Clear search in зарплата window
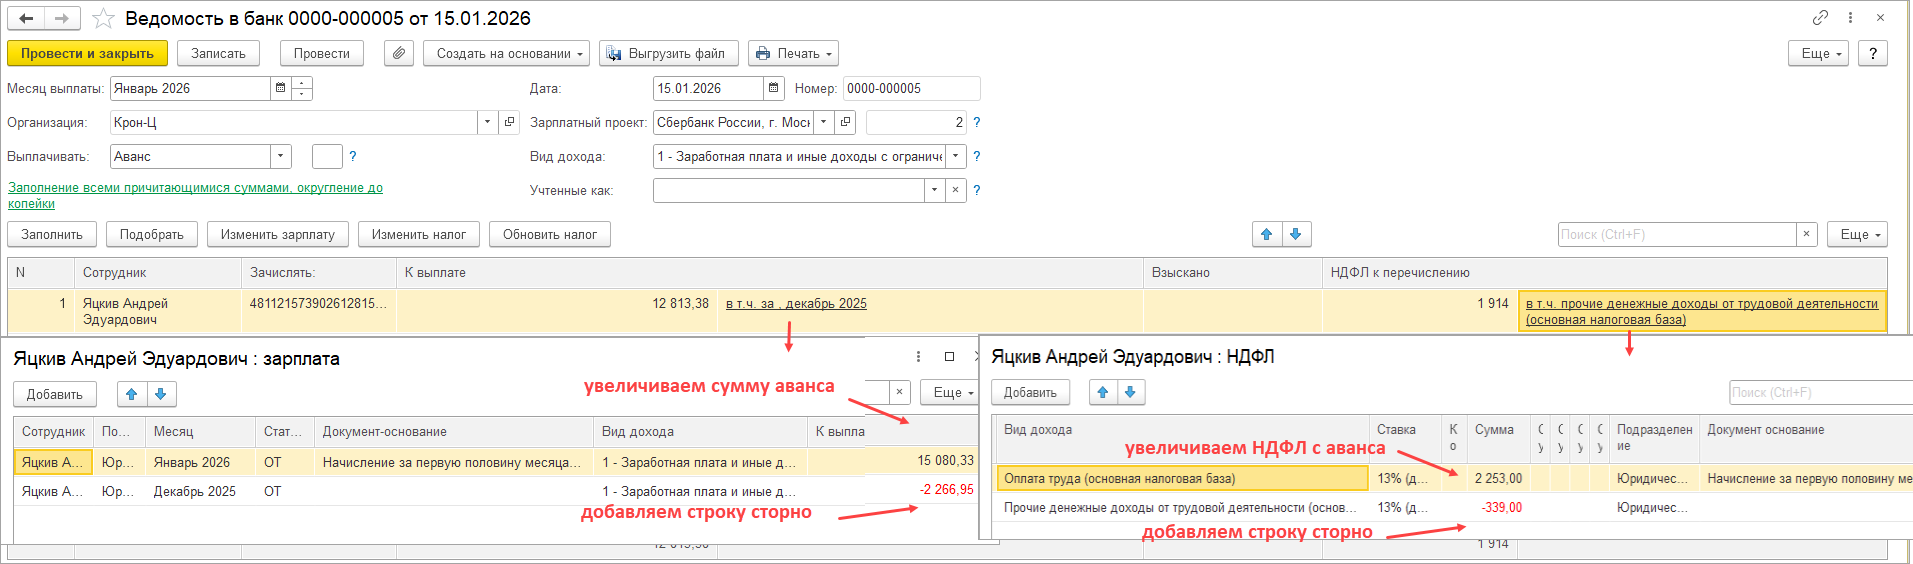Viewport: 1913px width, 564px height. (x=899, y=393)
